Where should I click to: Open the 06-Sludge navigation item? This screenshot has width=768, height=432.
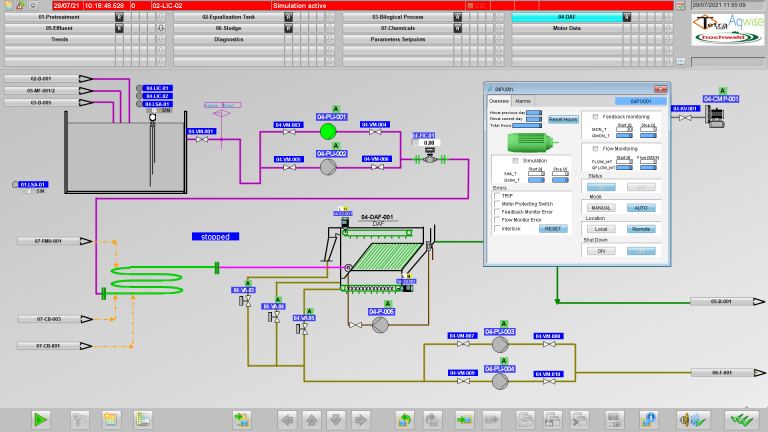tap(228, 28)
